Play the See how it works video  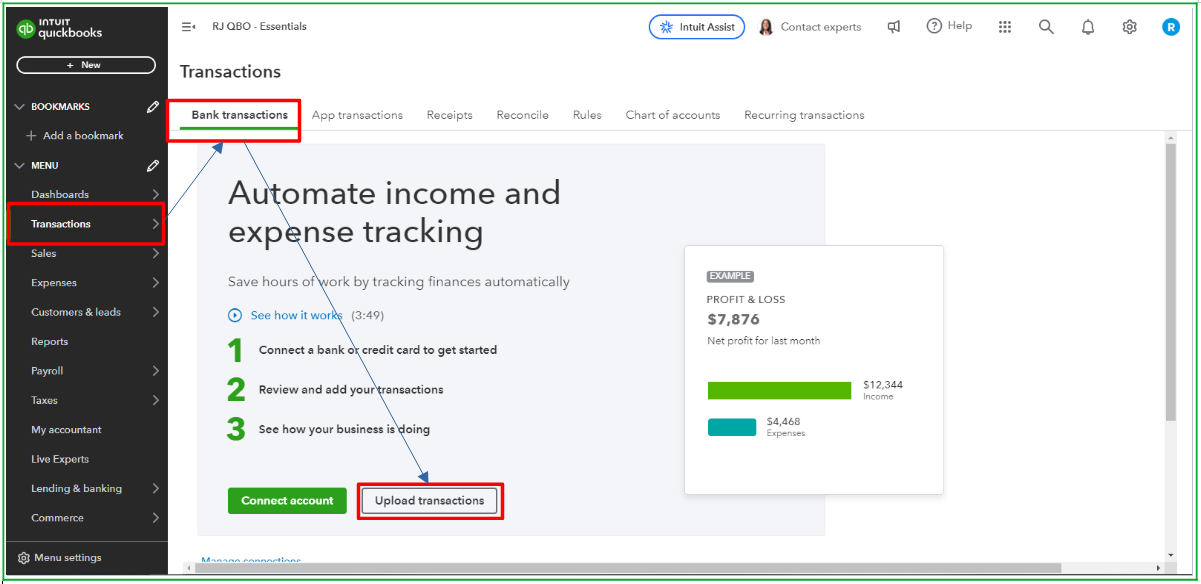point(234,315)
